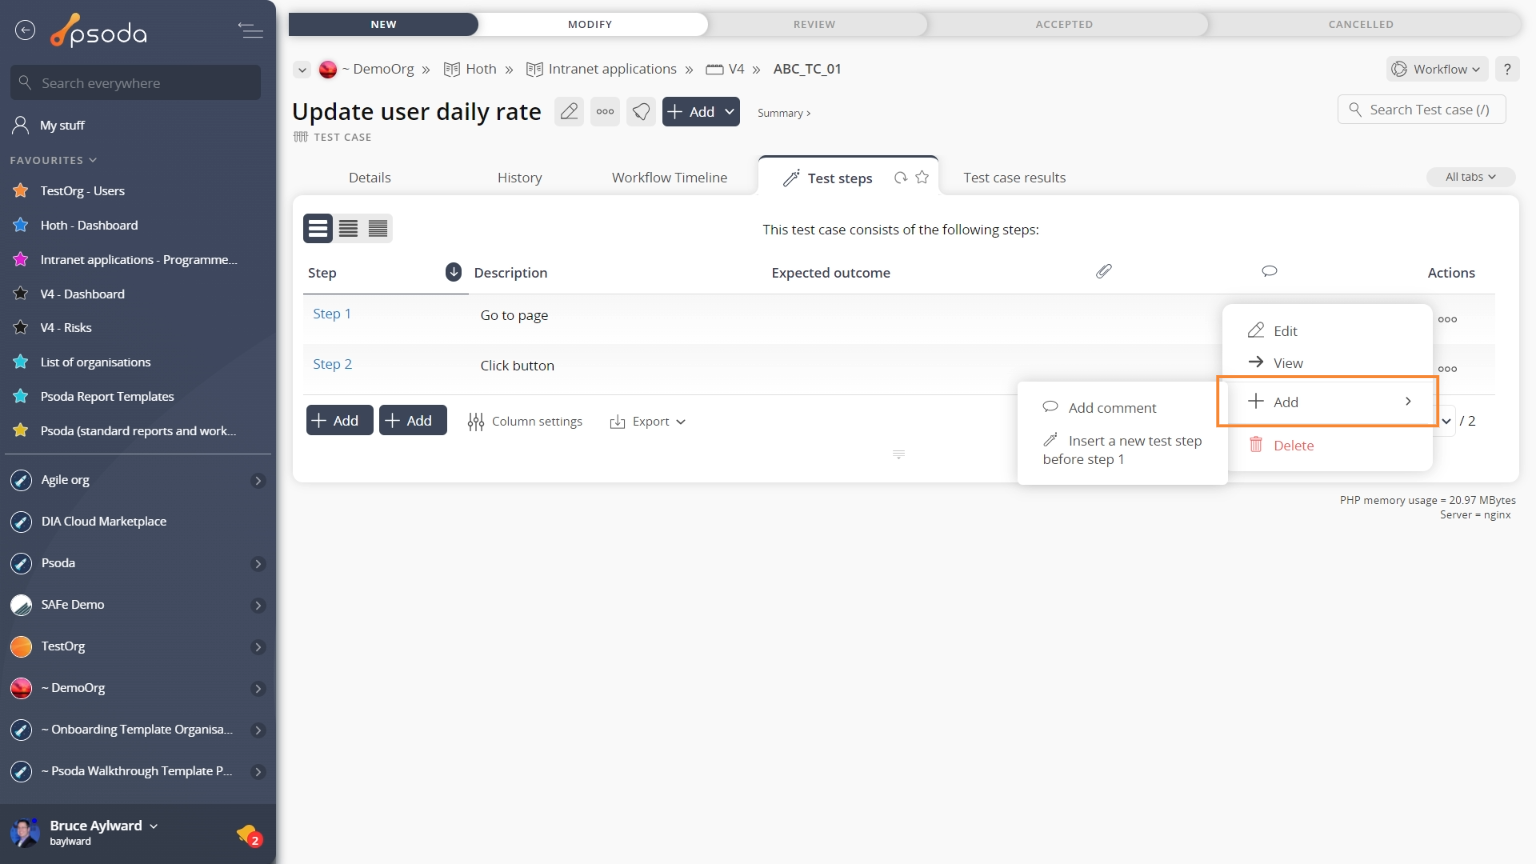The image size is (1536, 864).
Task: Click the SAFe Demo organisation icon
Action: click(x=21, y=605)
